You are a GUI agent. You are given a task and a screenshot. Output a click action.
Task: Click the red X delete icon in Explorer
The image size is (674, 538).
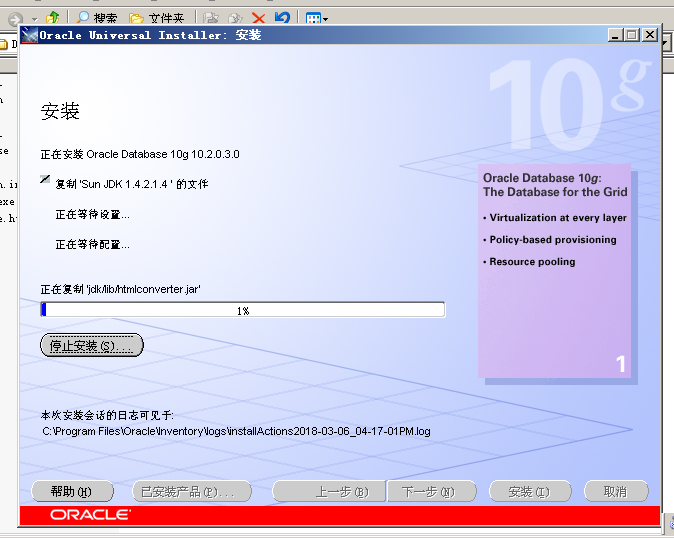(258, 18)
